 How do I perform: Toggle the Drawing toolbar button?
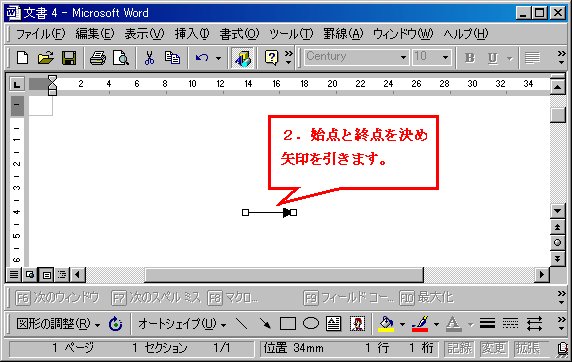click(x=243, y=58)
